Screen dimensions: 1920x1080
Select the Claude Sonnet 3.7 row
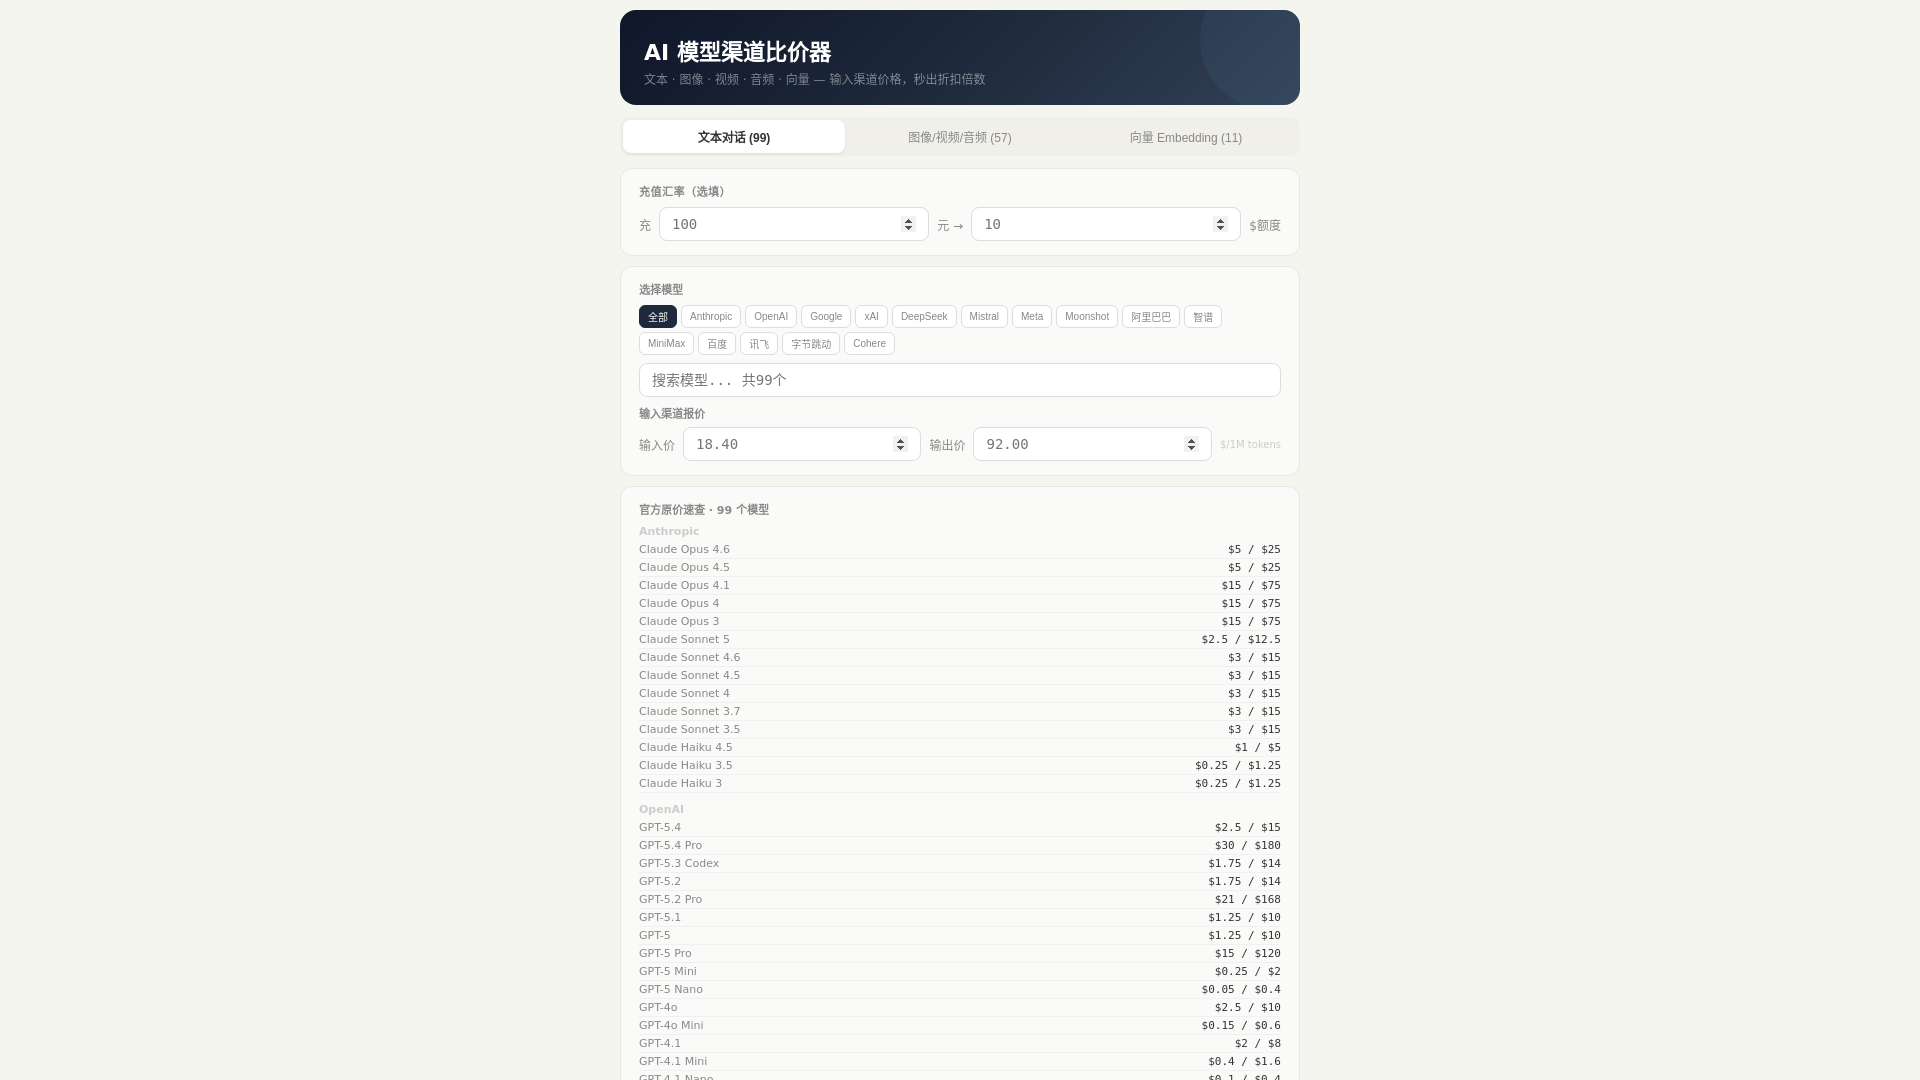pos(960,712)
